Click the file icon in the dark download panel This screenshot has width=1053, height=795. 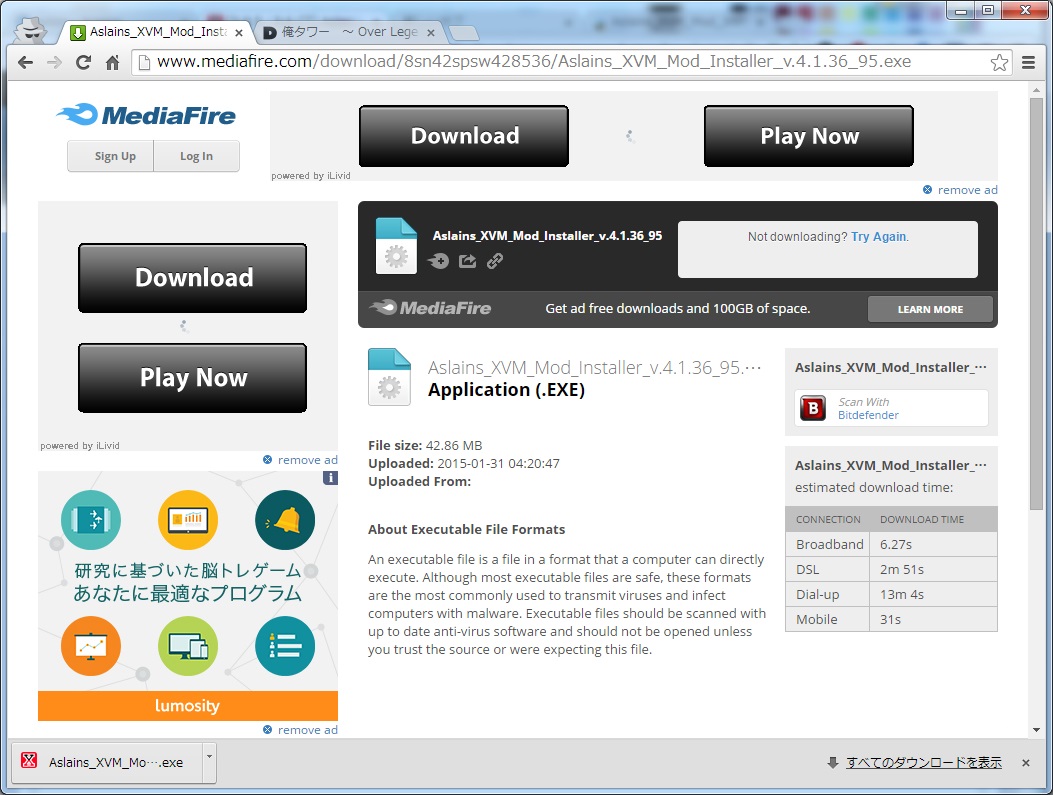click(396, 246)
